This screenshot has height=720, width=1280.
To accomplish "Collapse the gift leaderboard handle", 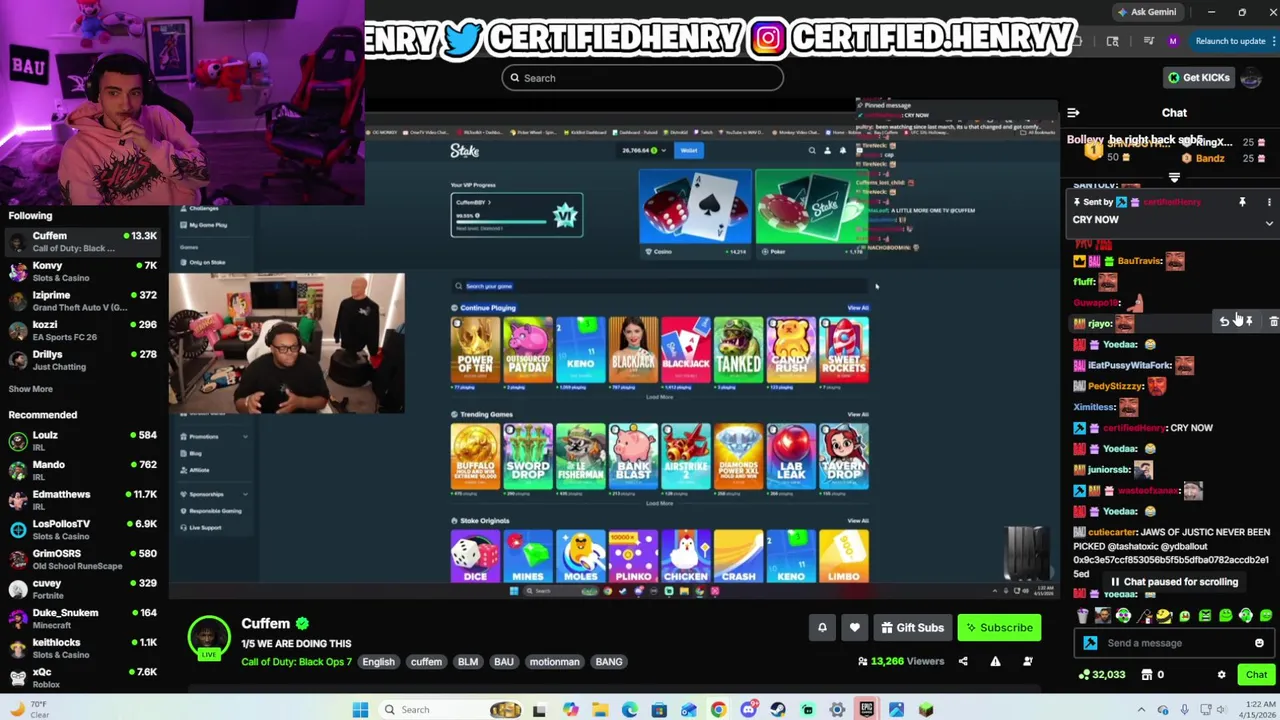I will 1174,177.
